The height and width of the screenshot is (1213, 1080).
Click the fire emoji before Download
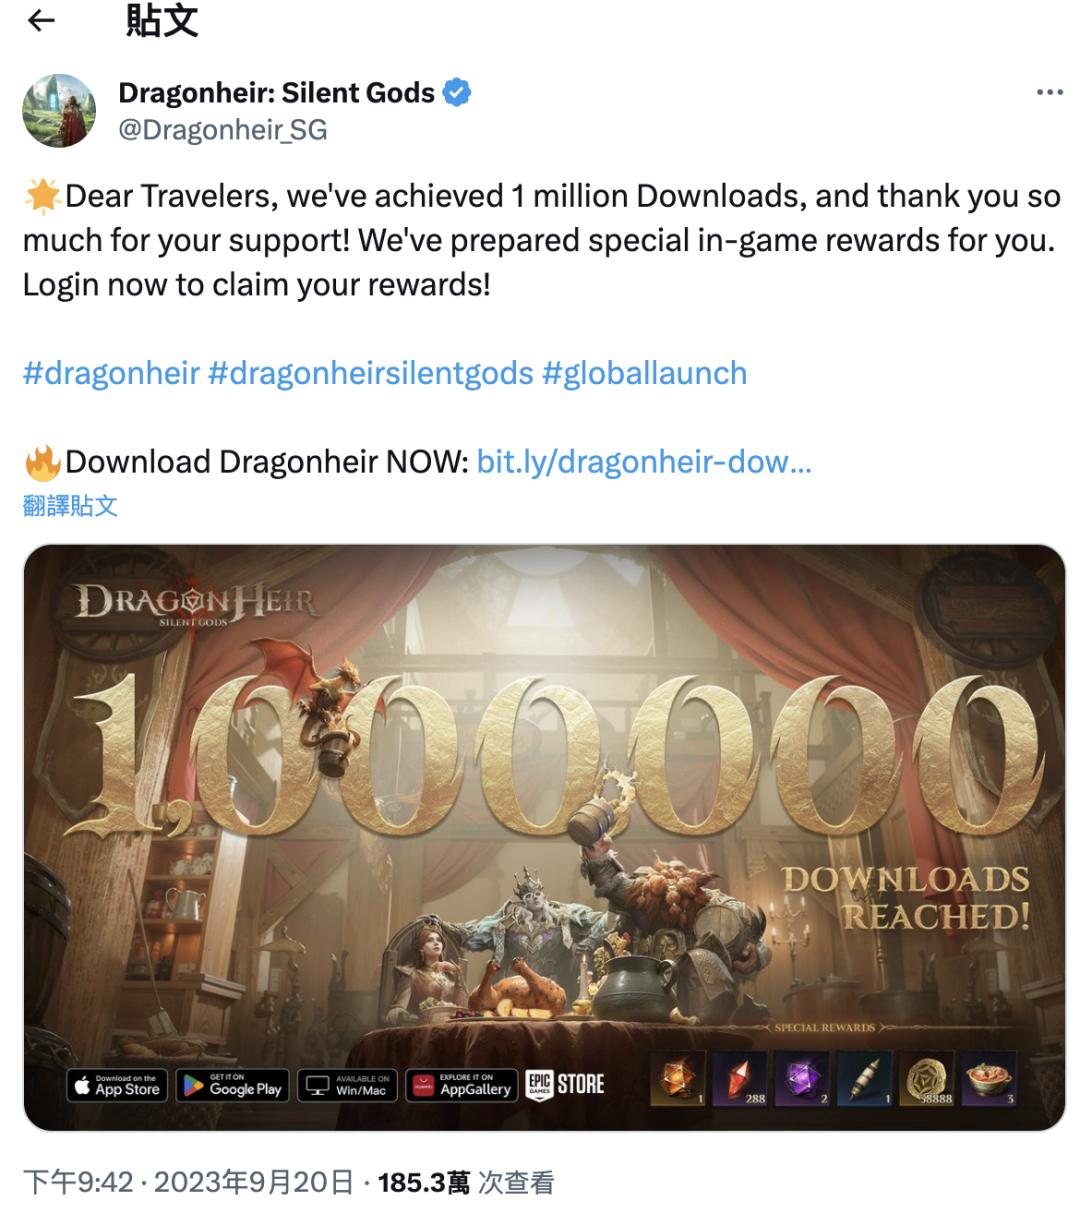(x=43, y=462)
